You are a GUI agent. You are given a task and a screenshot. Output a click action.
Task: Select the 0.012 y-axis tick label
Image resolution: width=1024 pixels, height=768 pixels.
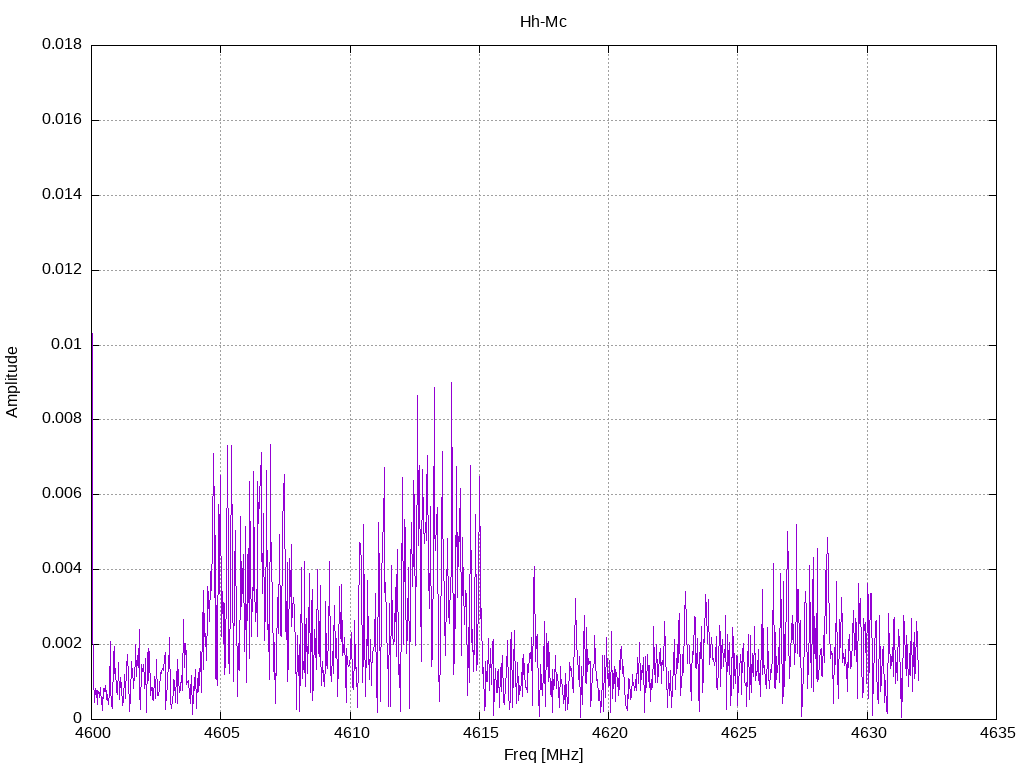62,270
